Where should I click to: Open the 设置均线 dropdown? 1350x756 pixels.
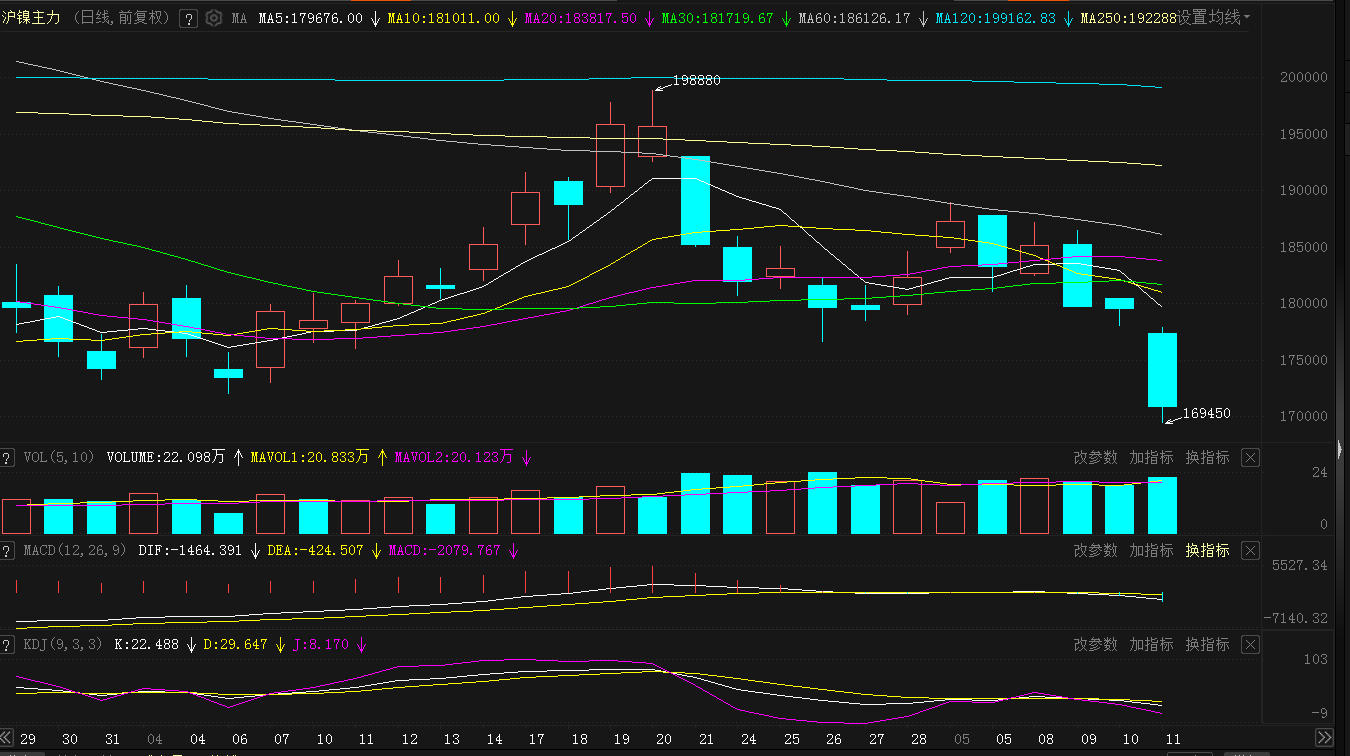[x=1214, y=18]
